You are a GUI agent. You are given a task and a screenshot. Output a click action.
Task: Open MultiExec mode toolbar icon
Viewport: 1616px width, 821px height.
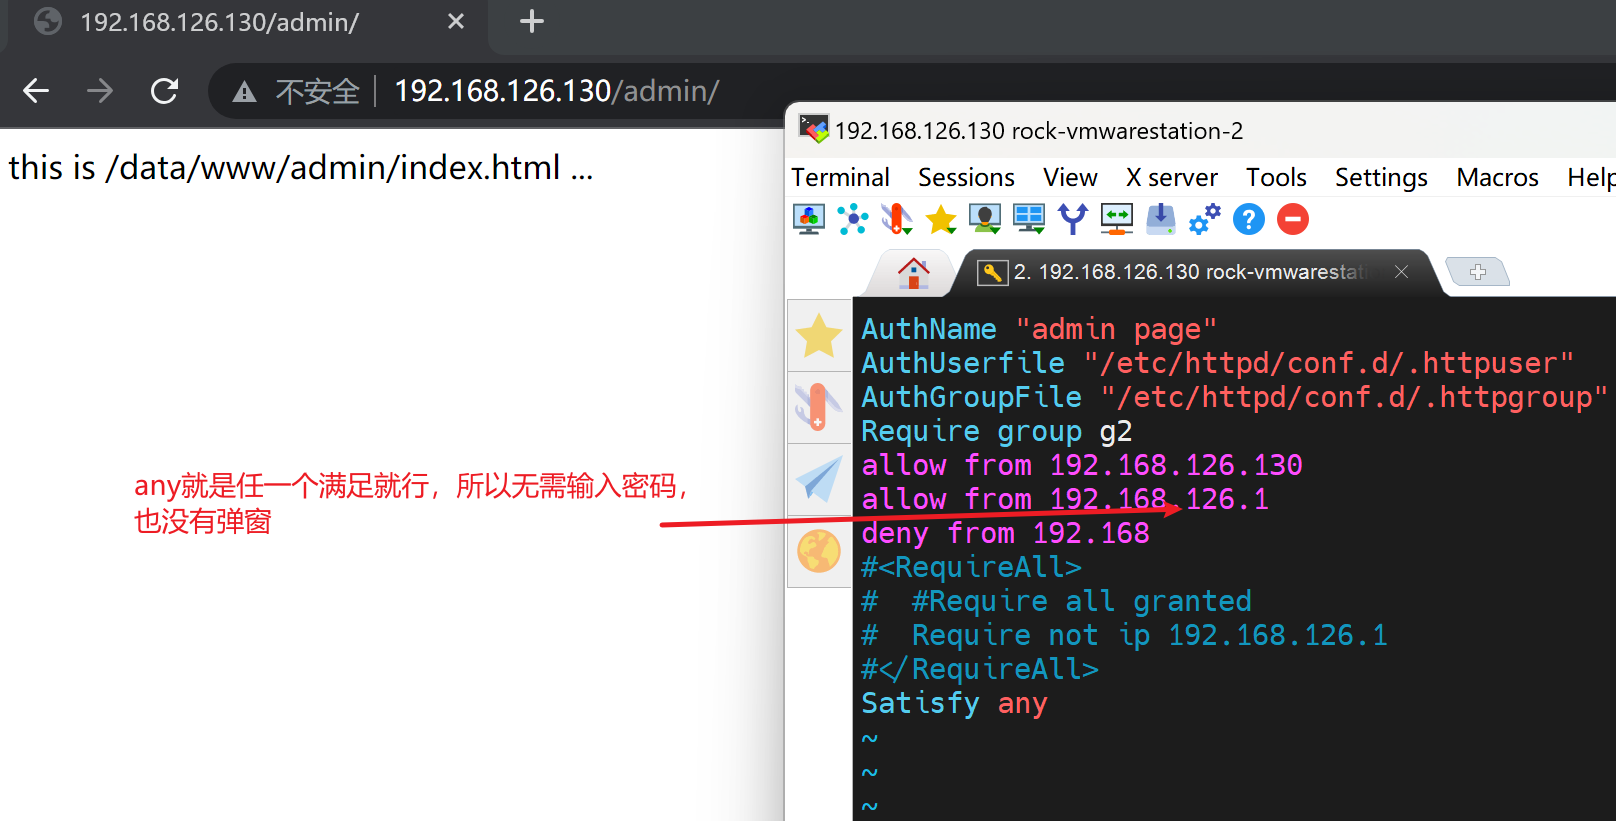1116,219
